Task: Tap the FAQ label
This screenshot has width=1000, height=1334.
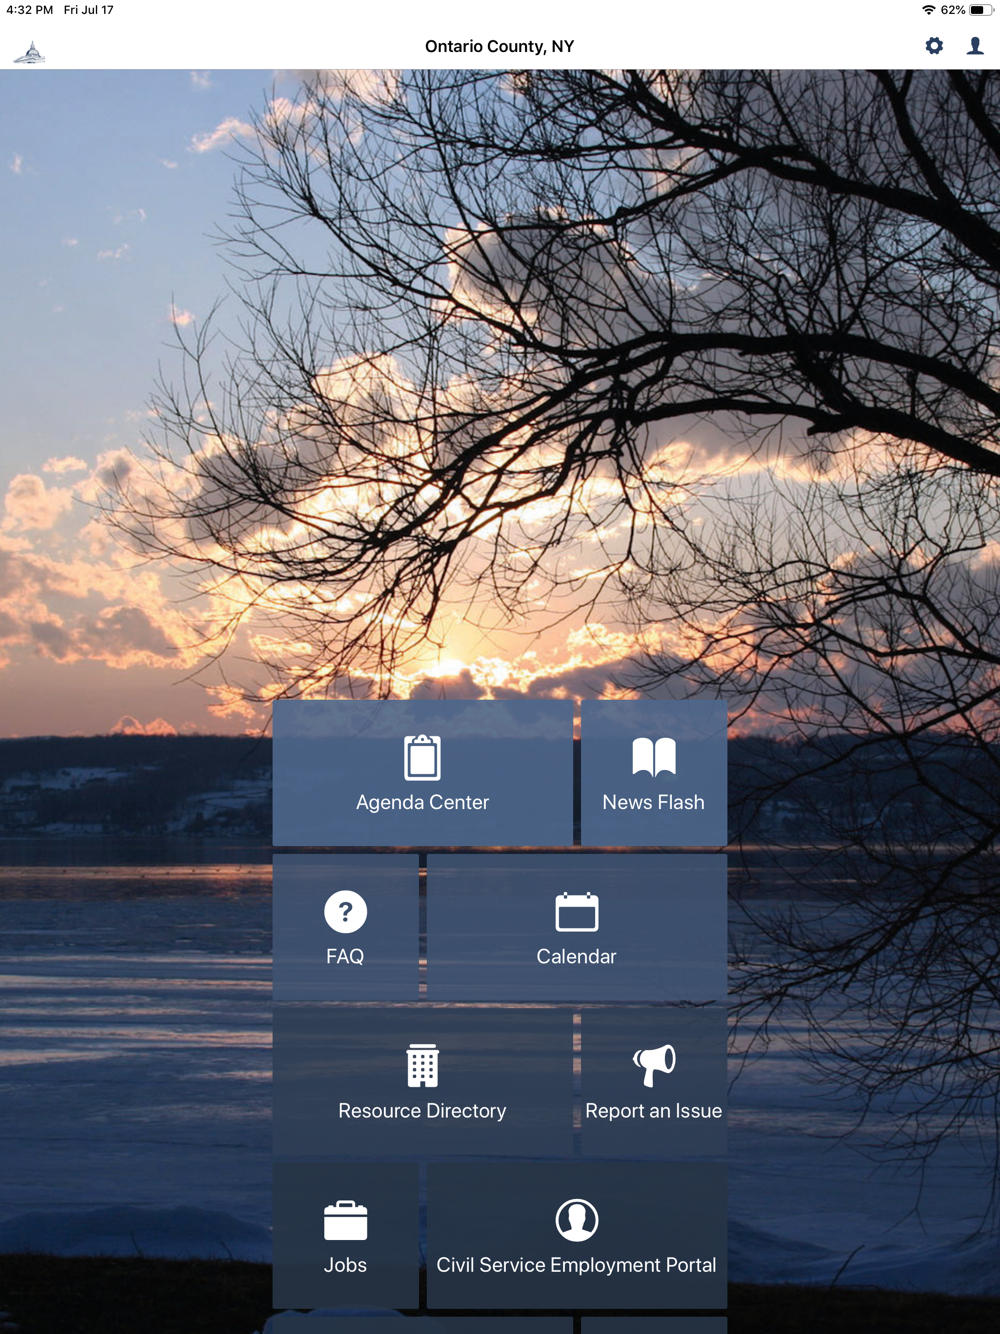Action: pos(345,957)
